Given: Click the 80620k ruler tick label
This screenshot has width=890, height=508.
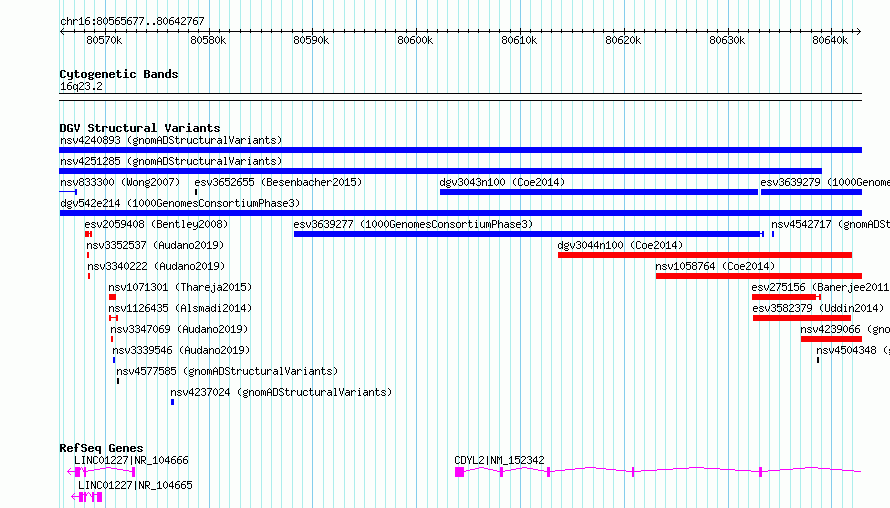Looking at the screenshot, I should (623, 40).
